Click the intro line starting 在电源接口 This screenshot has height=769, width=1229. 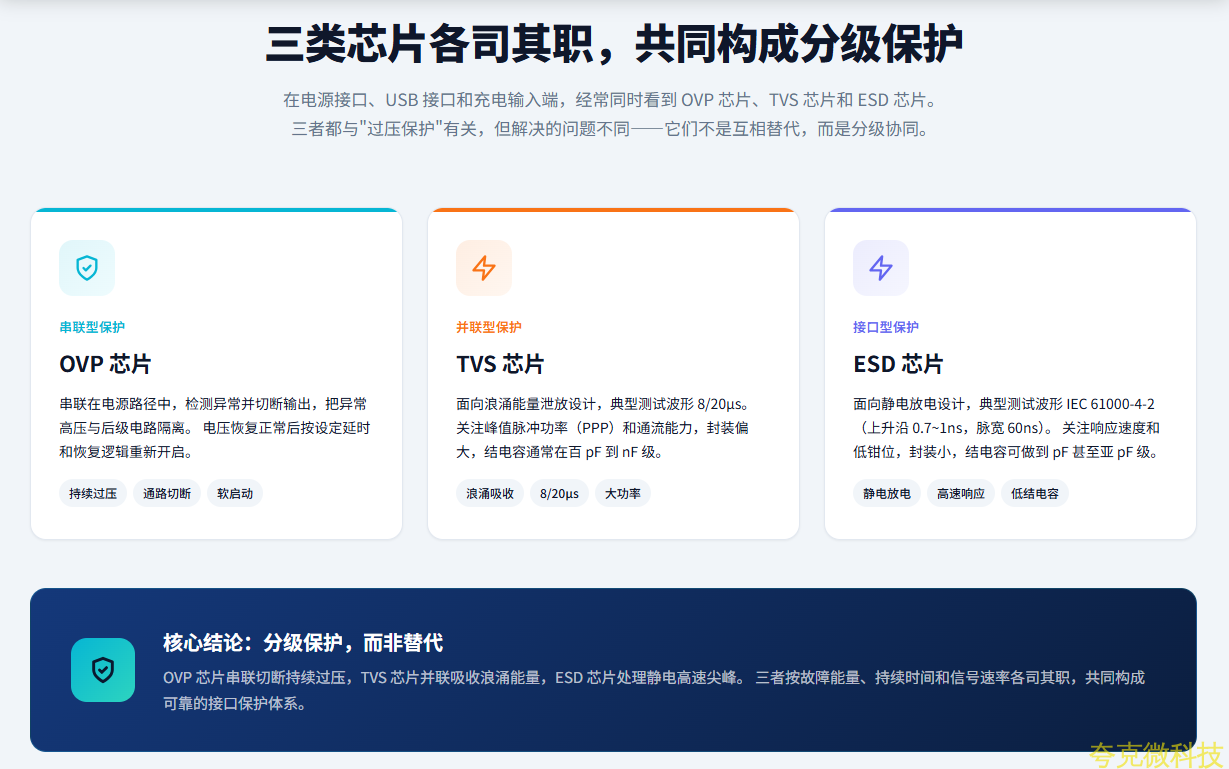tap(613, 100)
